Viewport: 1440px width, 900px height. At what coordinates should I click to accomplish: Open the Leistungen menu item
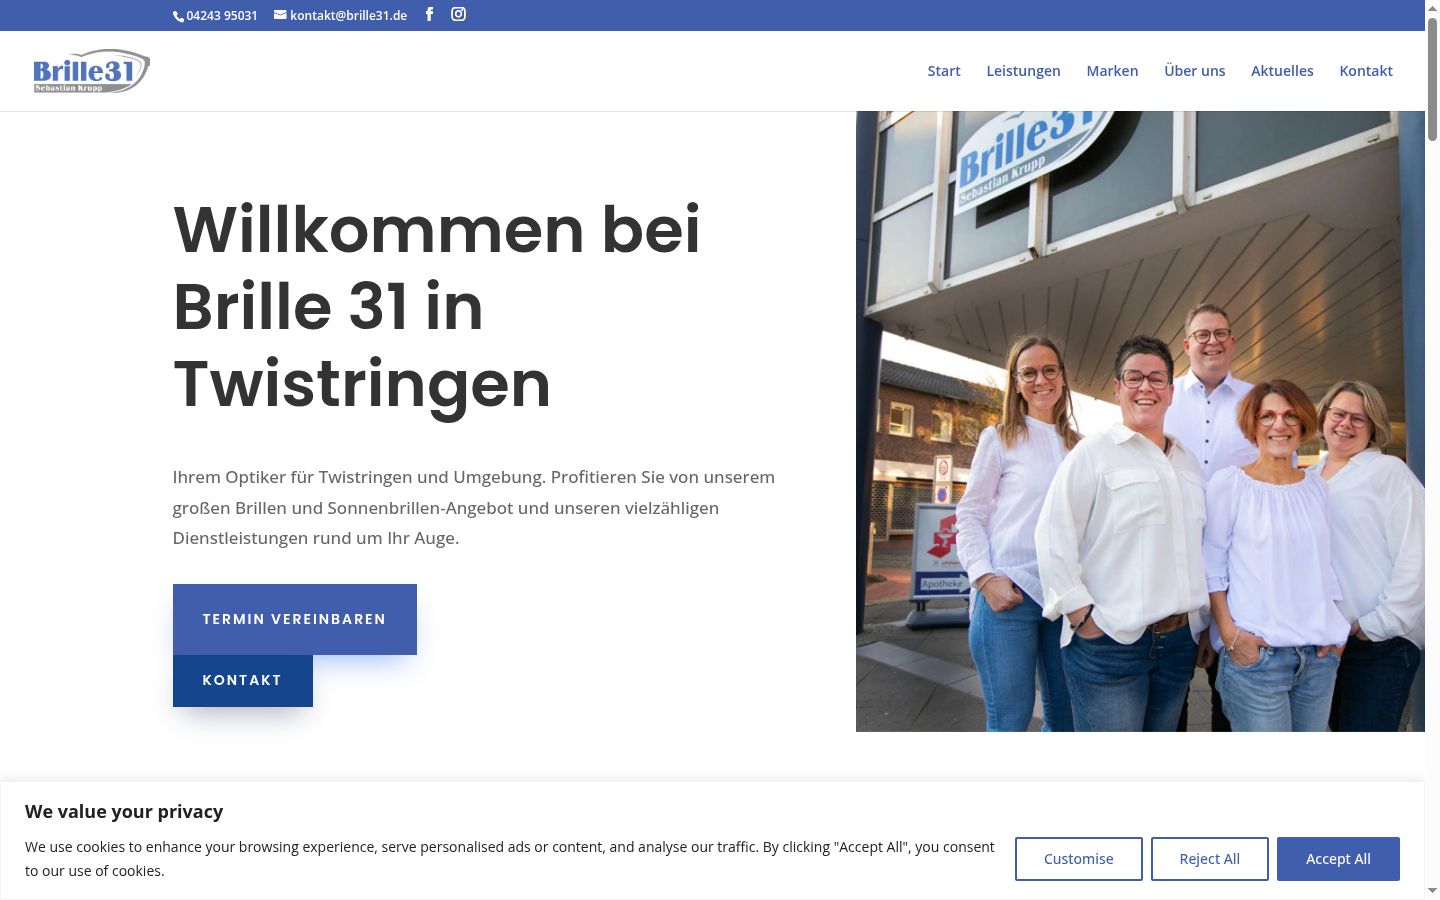[1023, 71]
